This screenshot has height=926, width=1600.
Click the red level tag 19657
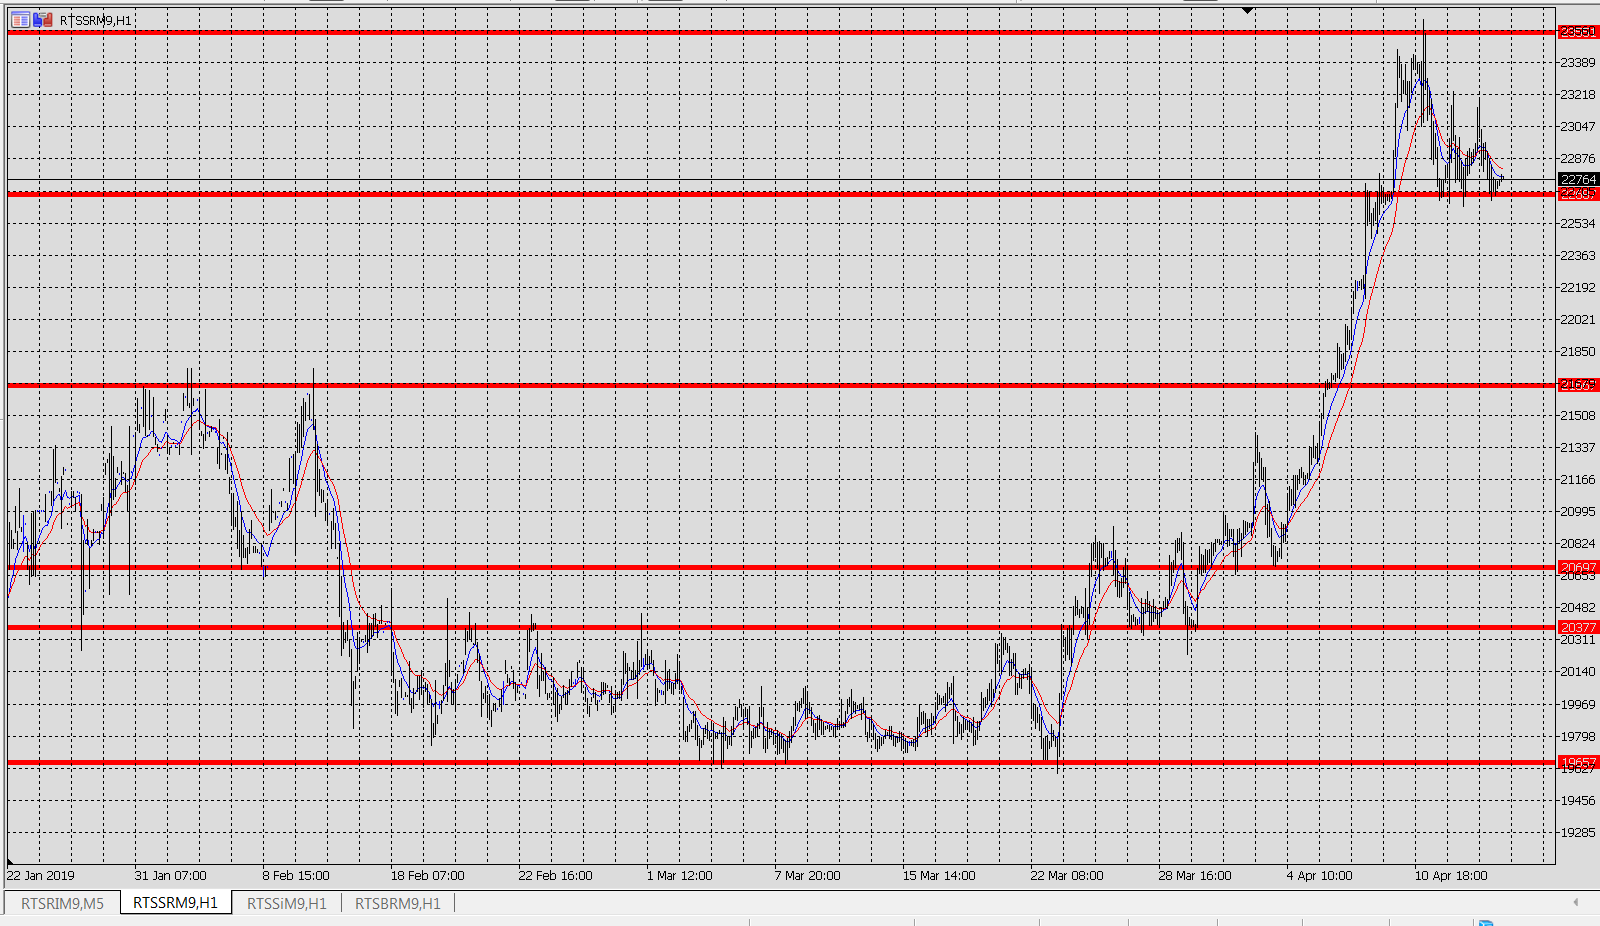point(1578,762)
